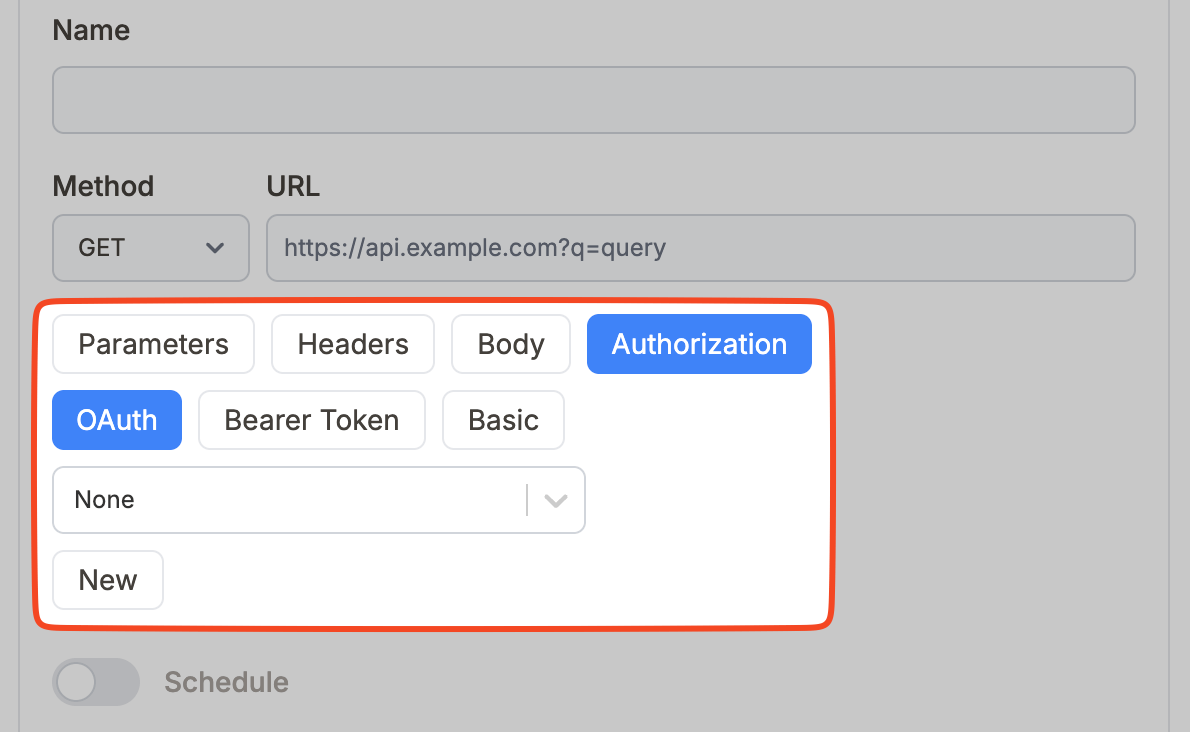This screenshot has width=1190, height=732.
Task: Click the down-arrow icon on the None selector
Action: [556, 500]
